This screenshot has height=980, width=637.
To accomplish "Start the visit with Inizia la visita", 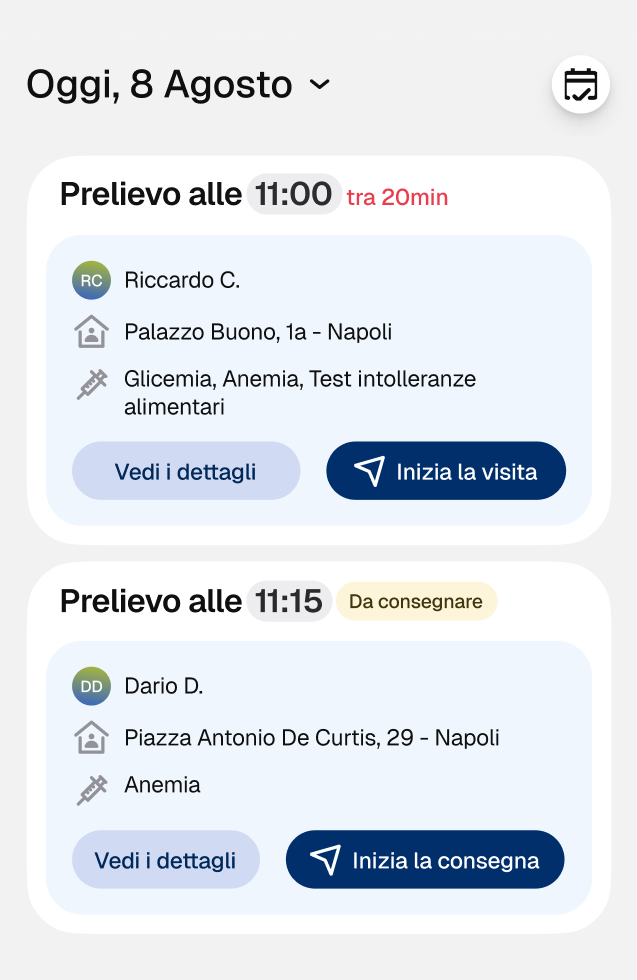I will click(x=446, y=471).
